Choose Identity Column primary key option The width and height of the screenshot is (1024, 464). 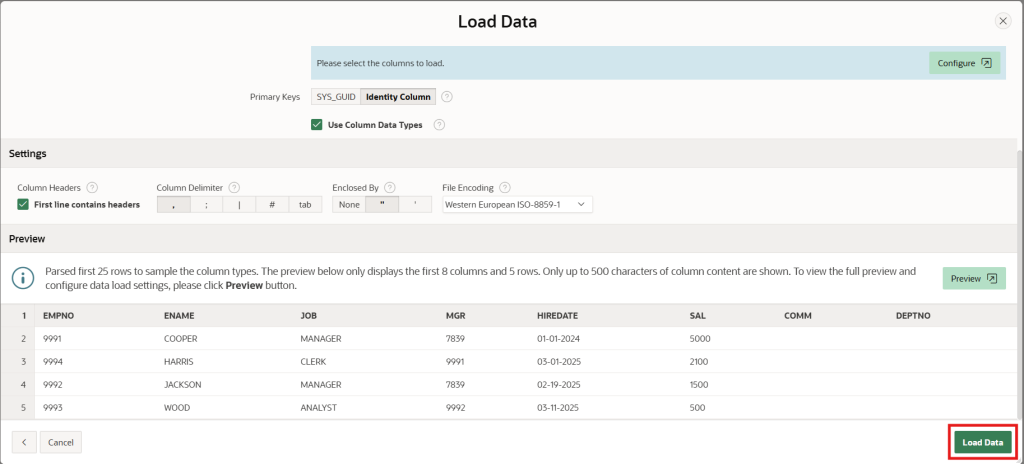398,97
